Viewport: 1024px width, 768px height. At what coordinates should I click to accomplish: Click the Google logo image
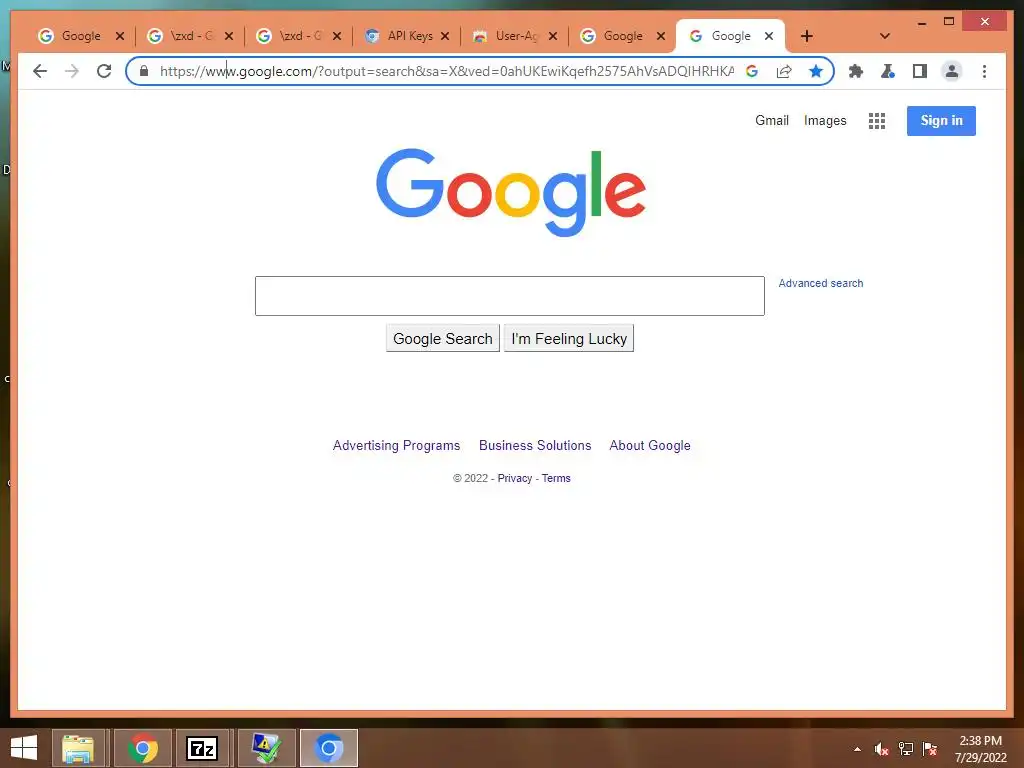[x=511, y=192]
